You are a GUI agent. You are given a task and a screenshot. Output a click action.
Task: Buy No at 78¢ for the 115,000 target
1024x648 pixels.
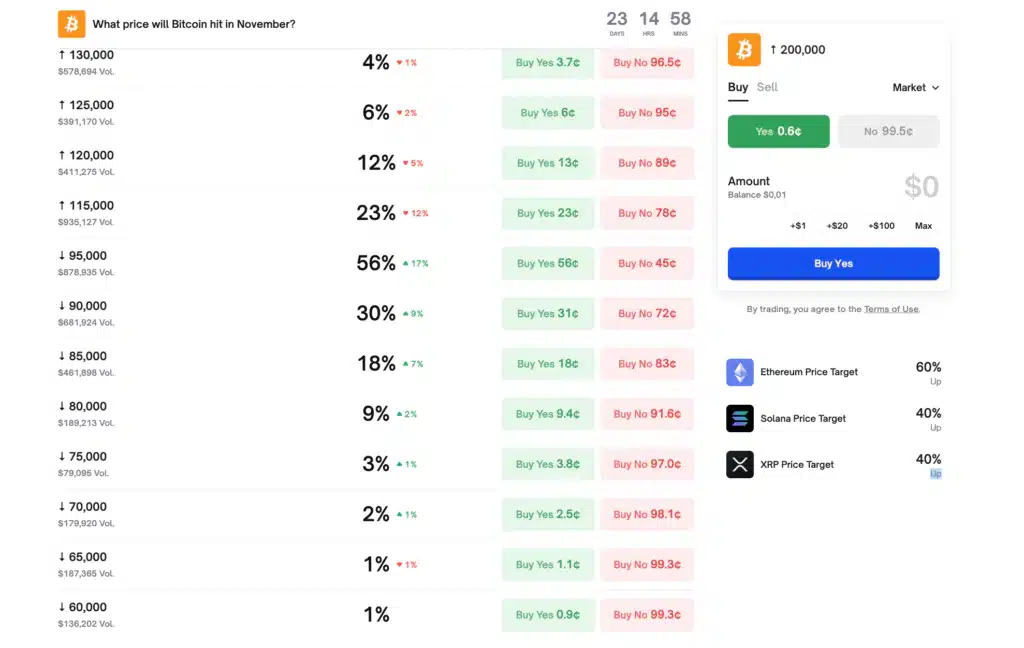647,213
